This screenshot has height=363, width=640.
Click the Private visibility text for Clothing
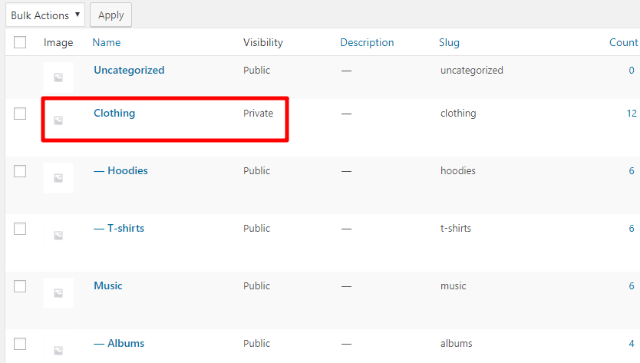258,113
